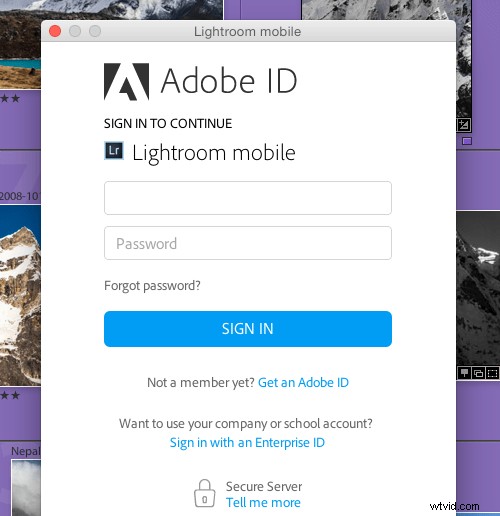Viewport: 500px width, 516px height.
Task: Click the collection membership badge icon
Action: click(x=478, y=373)
